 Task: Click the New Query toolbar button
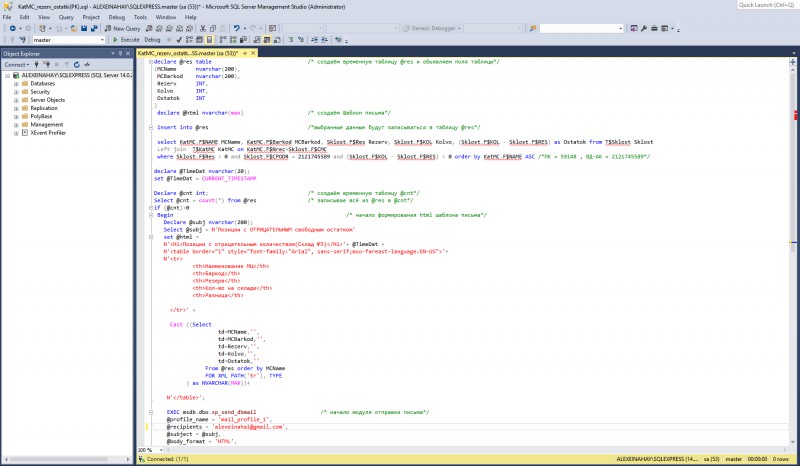(124, 28)
